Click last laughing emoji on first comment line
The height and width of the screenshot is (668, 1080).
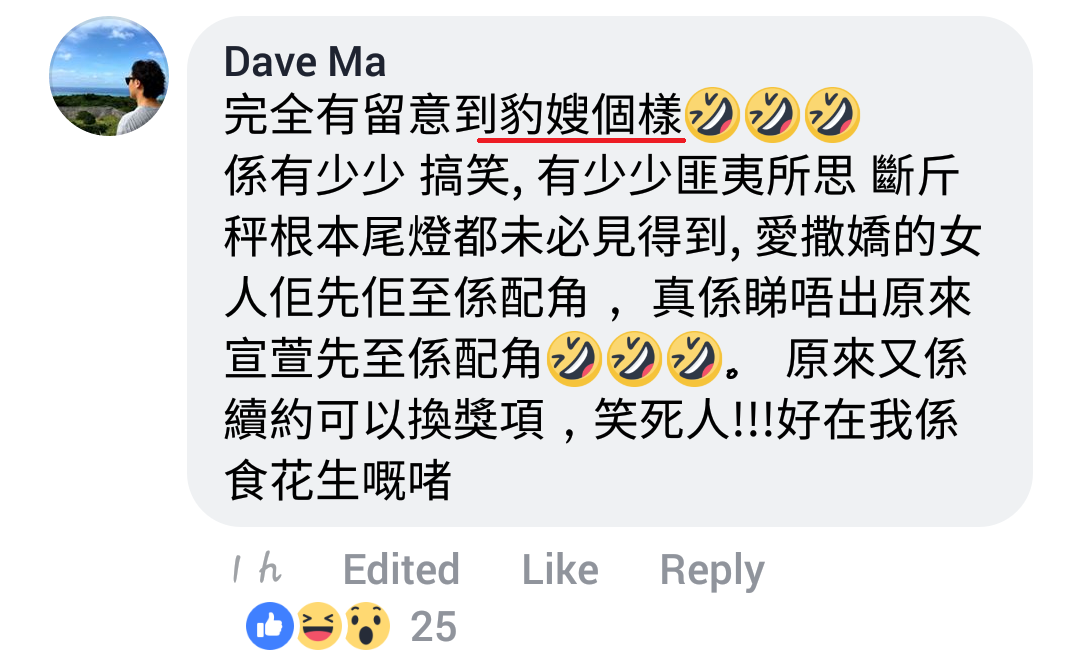(x=832, y=115)
